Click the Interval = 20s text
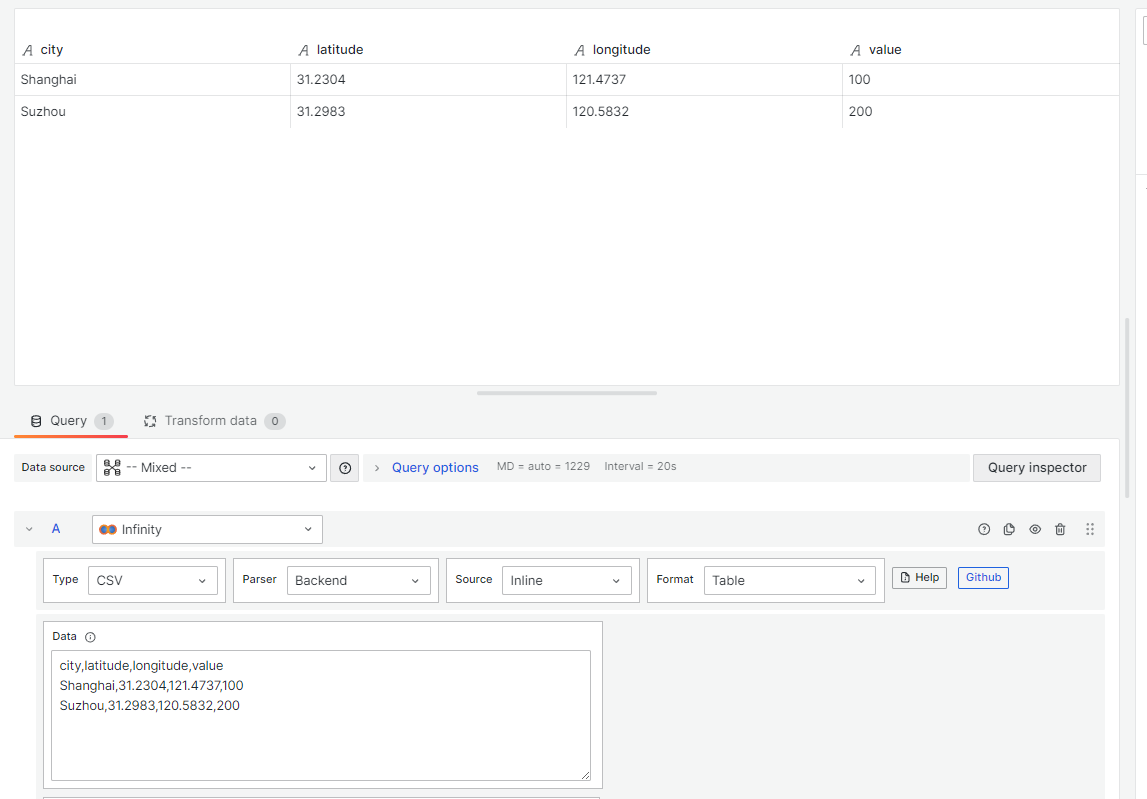The height and width of the screenshot is (799, 1147). click(640, 466)
